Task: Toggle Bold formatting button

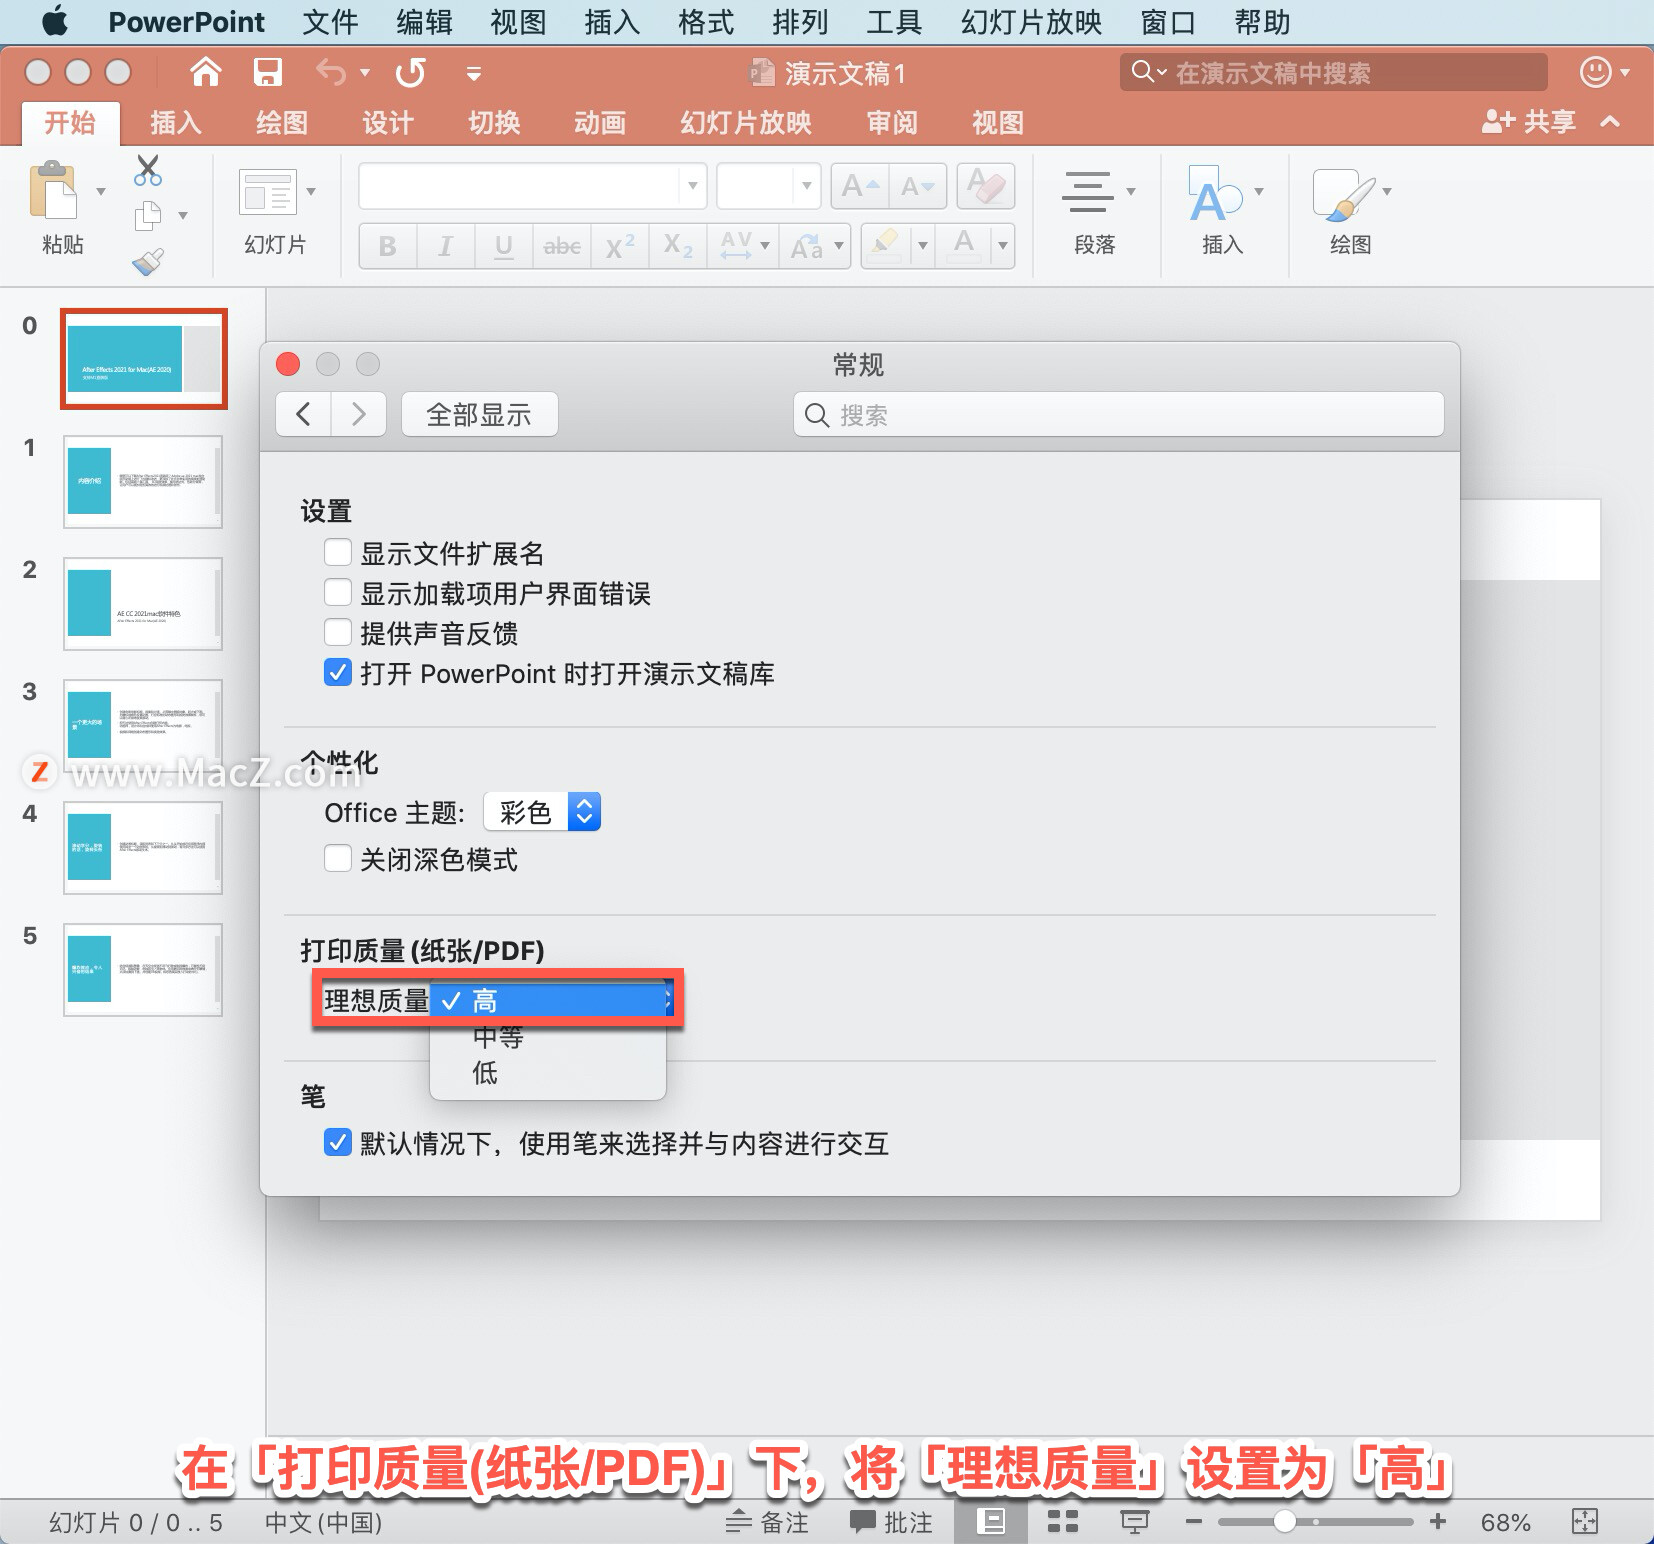Action: [x=388, y=246]
